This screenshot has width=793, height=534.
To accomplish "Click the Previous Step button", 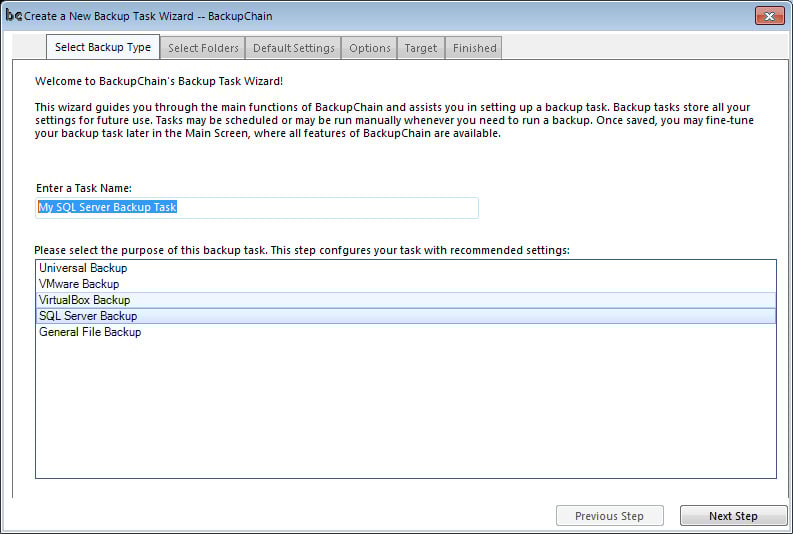I will coord(608,516).
